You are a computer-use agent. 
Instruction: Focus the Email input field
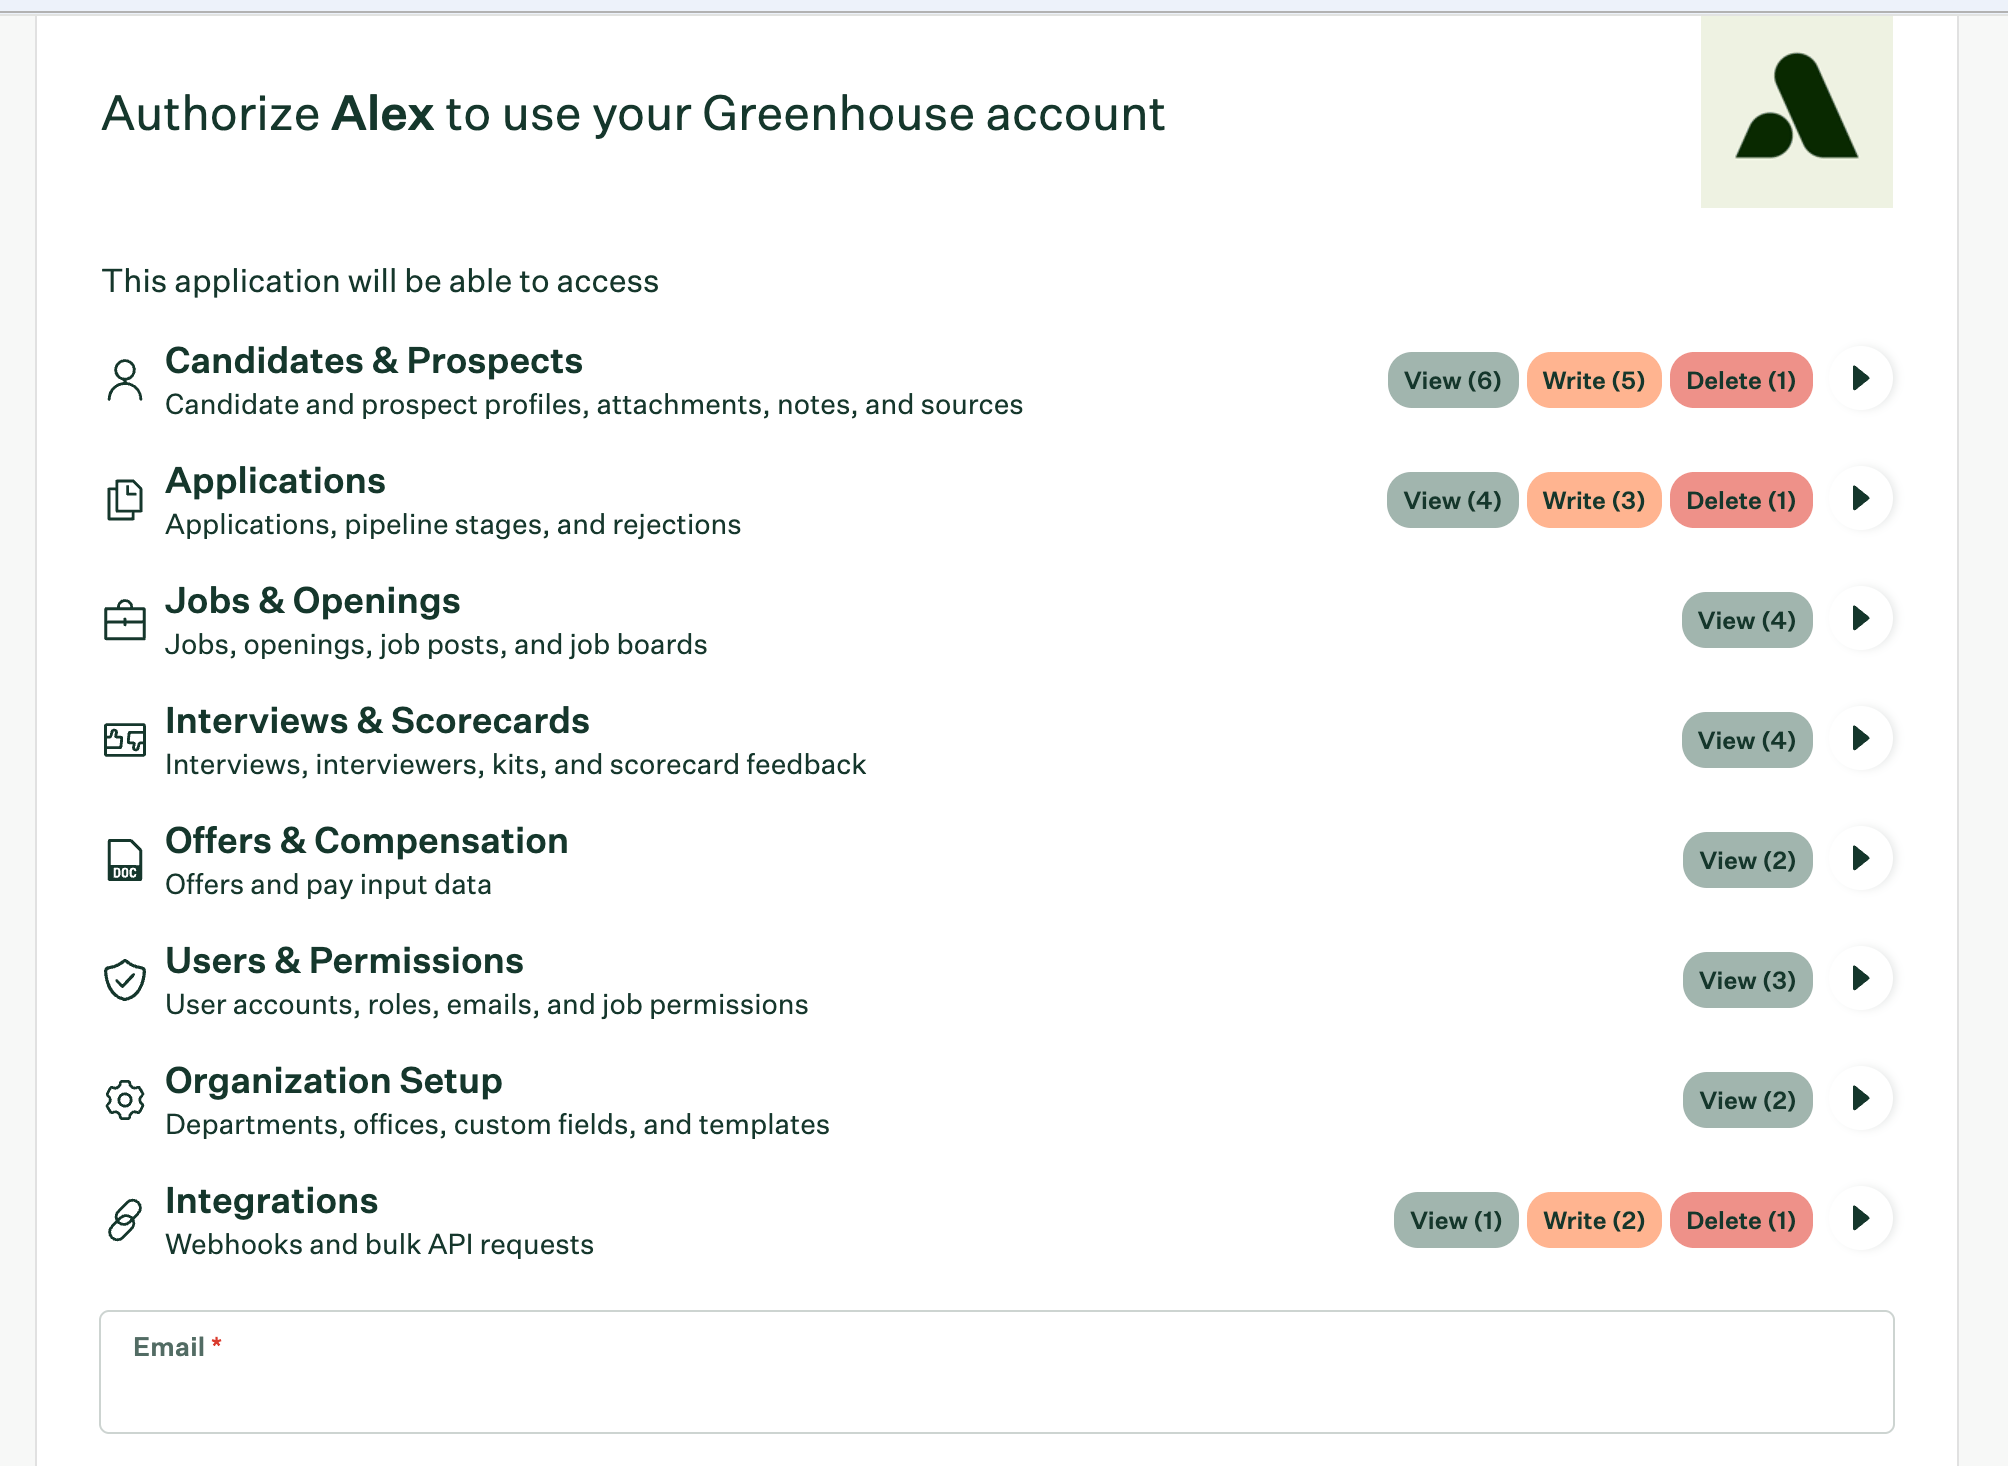997,1372
